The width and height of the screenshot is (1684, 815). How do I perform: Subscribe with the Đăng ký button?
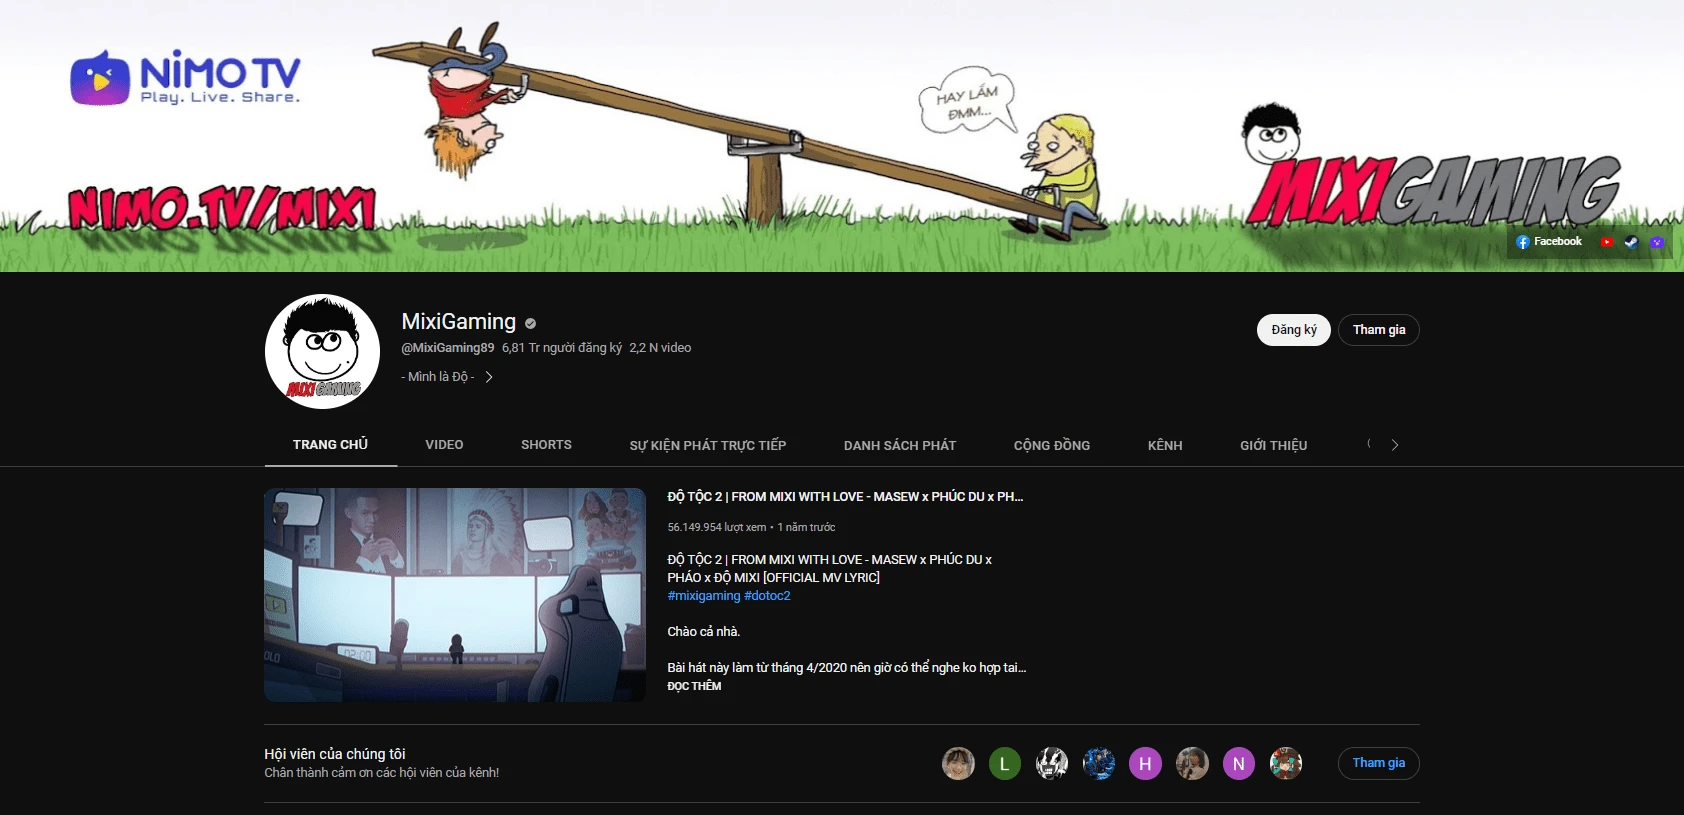tap(1293, 330)
